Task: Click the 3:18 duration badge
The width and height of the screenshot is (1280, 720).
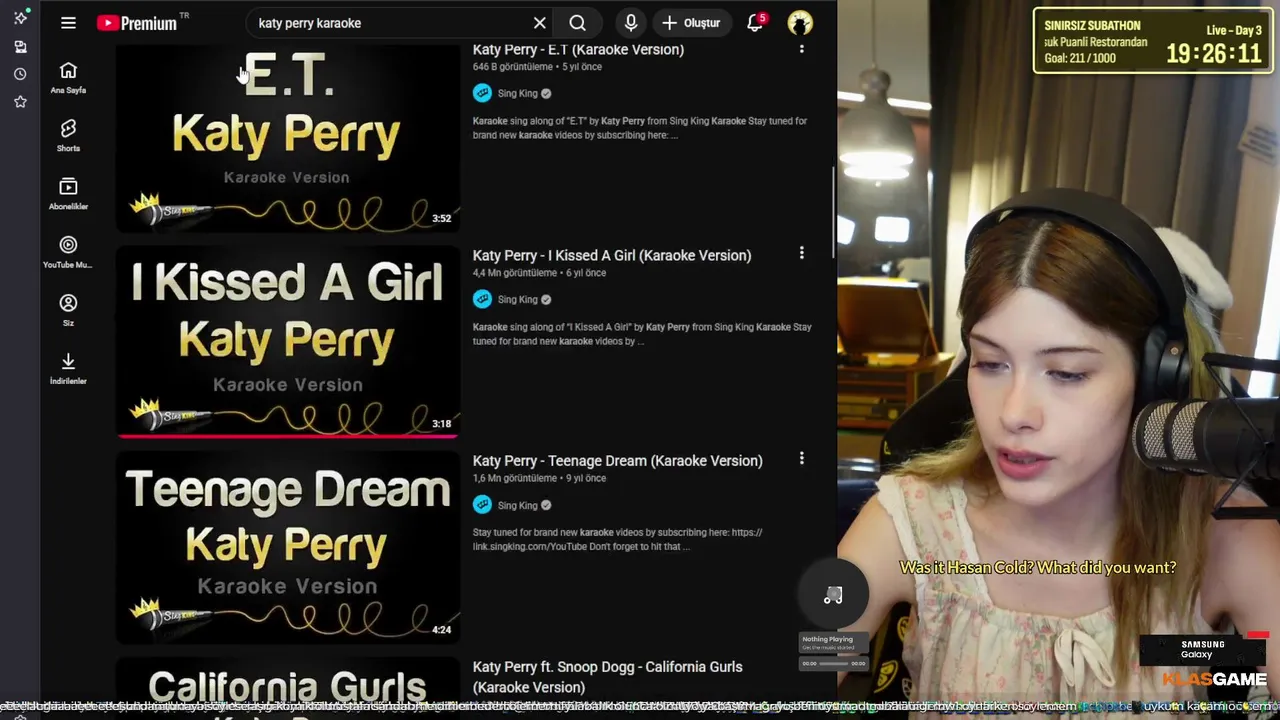Action: pos(441,424)
